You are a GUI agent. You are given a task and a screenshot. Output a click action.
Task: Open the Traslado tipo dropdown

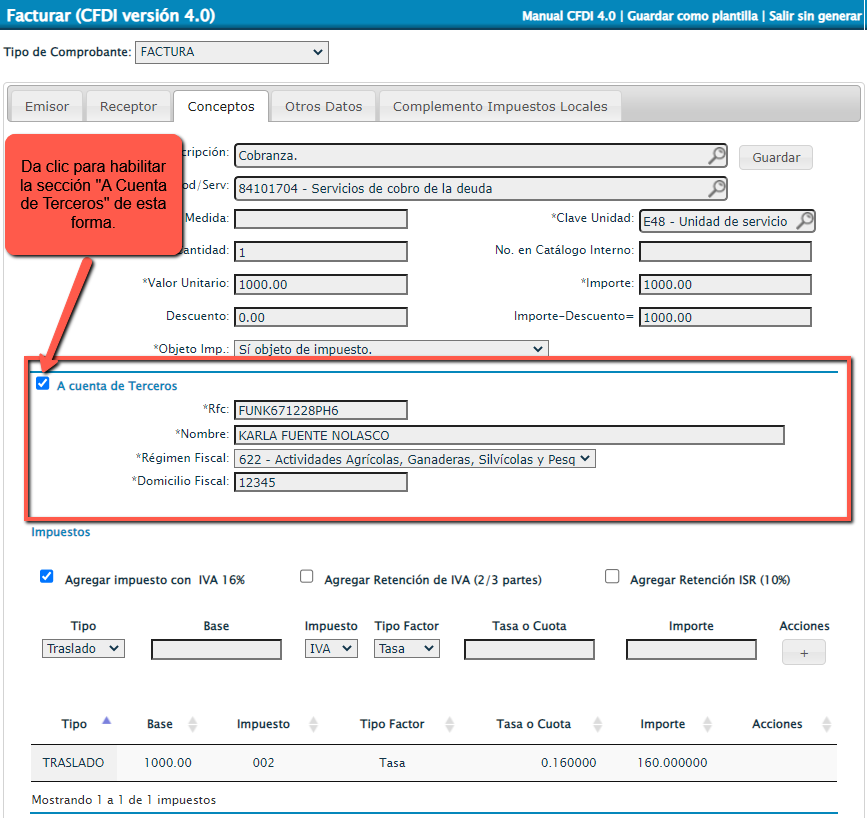click(x=83, y=648)
